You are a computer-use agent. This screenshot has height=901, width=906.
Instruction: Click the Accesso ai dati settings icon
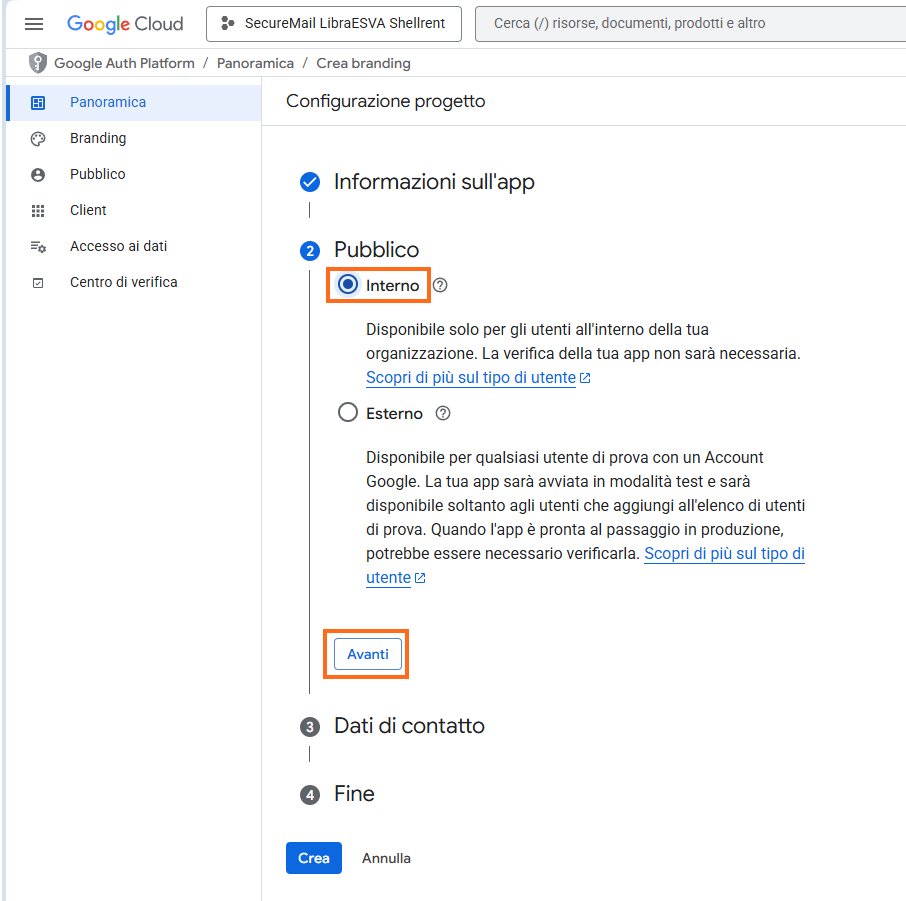(x=38, y=246)
